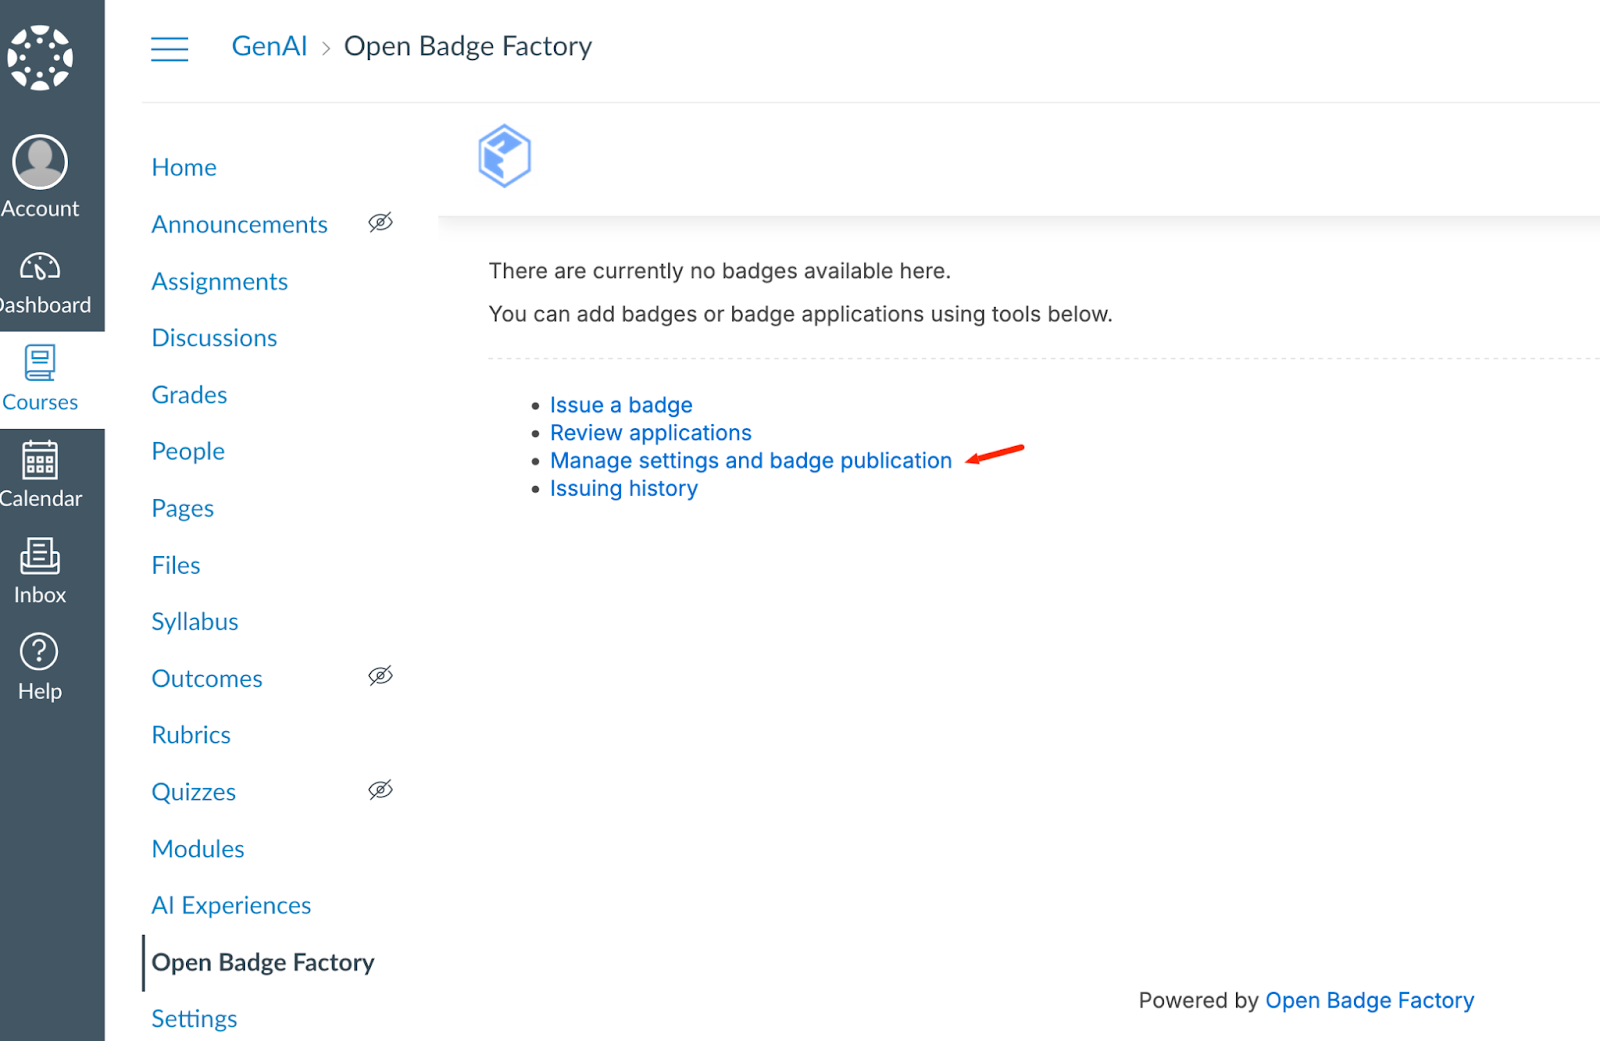Click the Canvas logo icon
1600x1041 pixels.
[40, 58]
